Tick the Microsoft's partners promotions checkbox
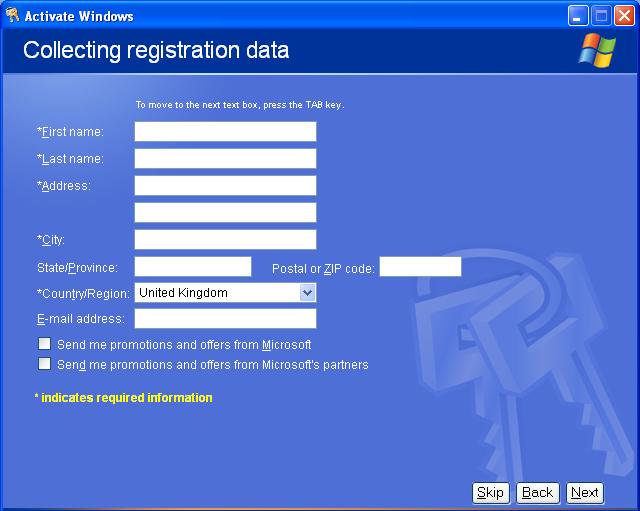Viewport: 640px width, 511px height. [44, 364]
